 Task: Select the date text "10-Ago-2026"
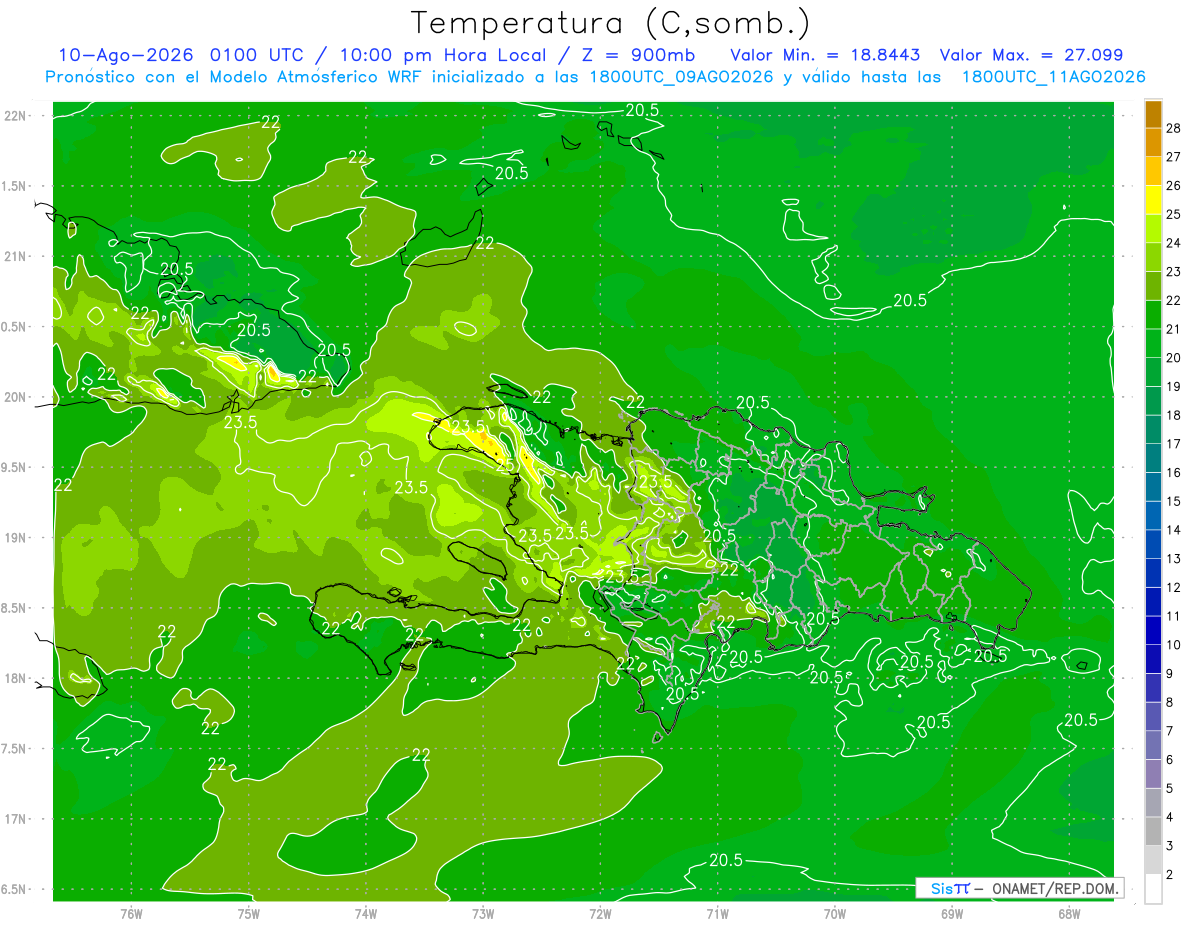[x=126, y=55]
